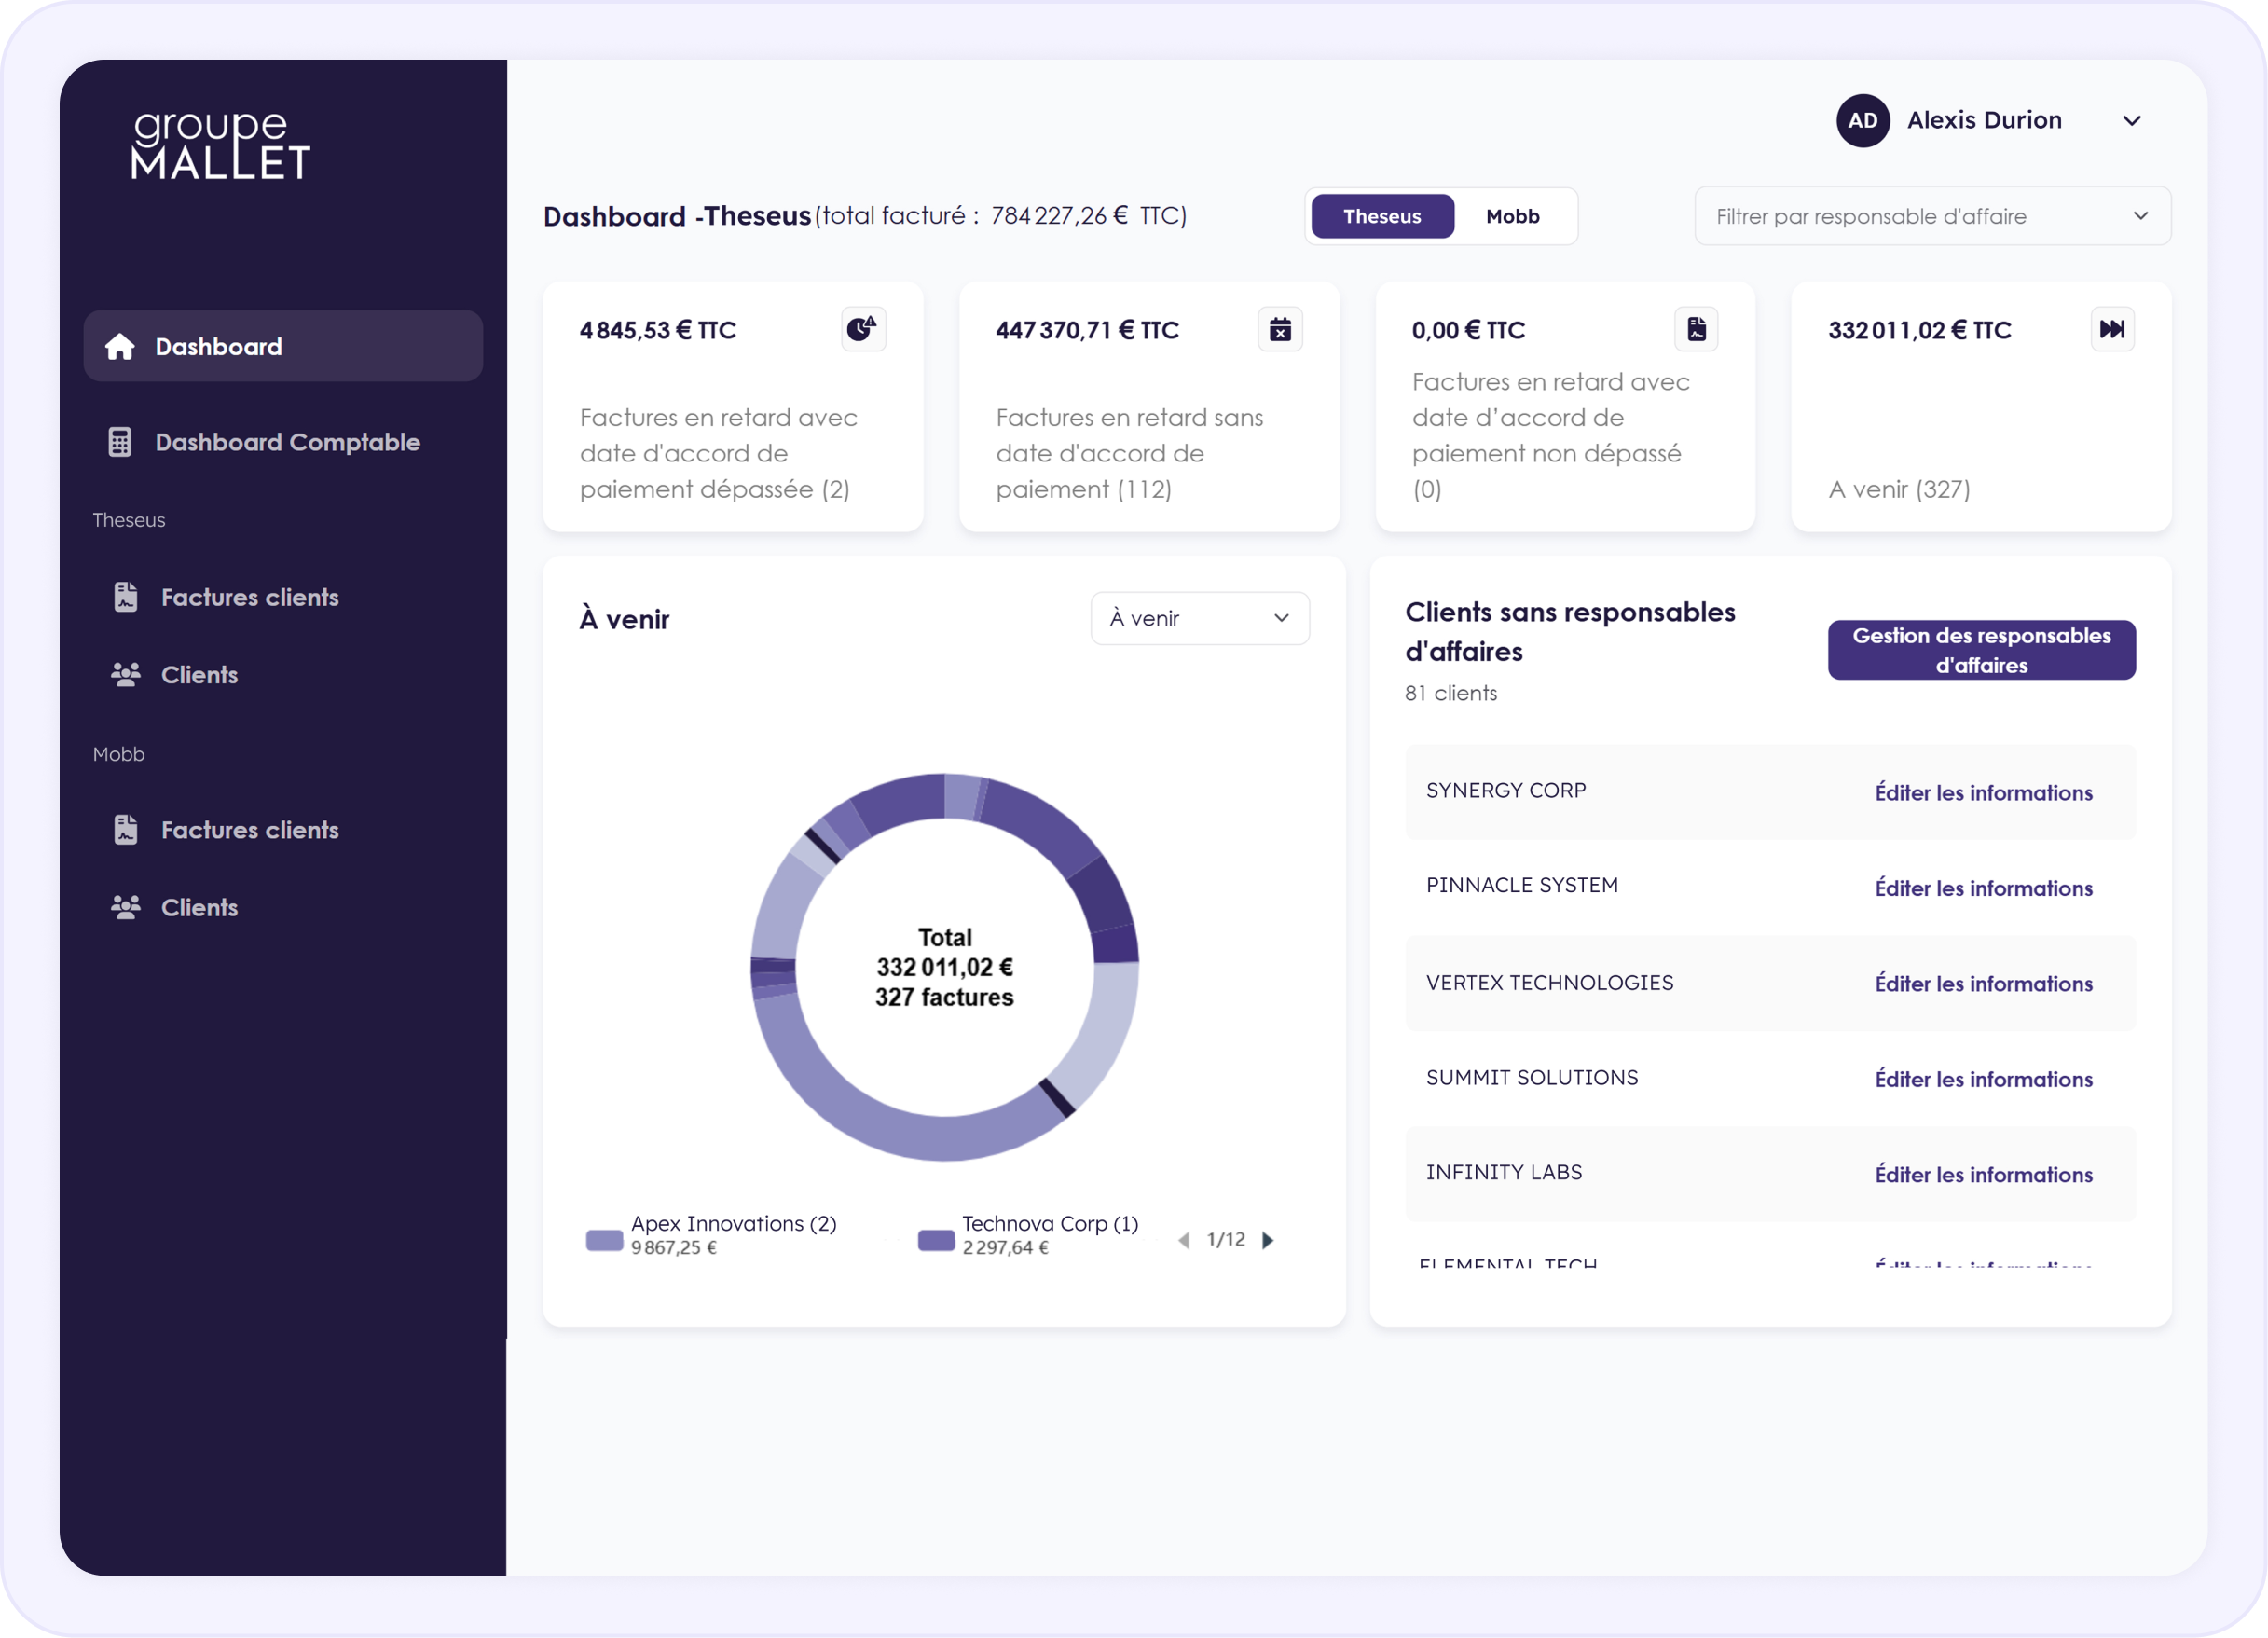The height and width of the screenshot is (1638, 2268).
Task: Click the invoice document icon on third card
Action: pyautogui.click(x=1696, y=329)
